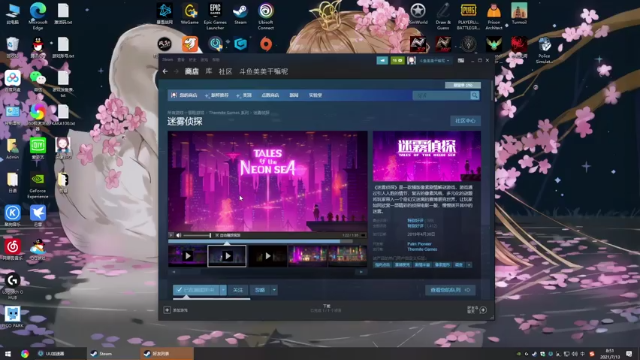640x360 pixels.
Task: Toggle the trailer autoplay checkbox
Action: point(217,235)
